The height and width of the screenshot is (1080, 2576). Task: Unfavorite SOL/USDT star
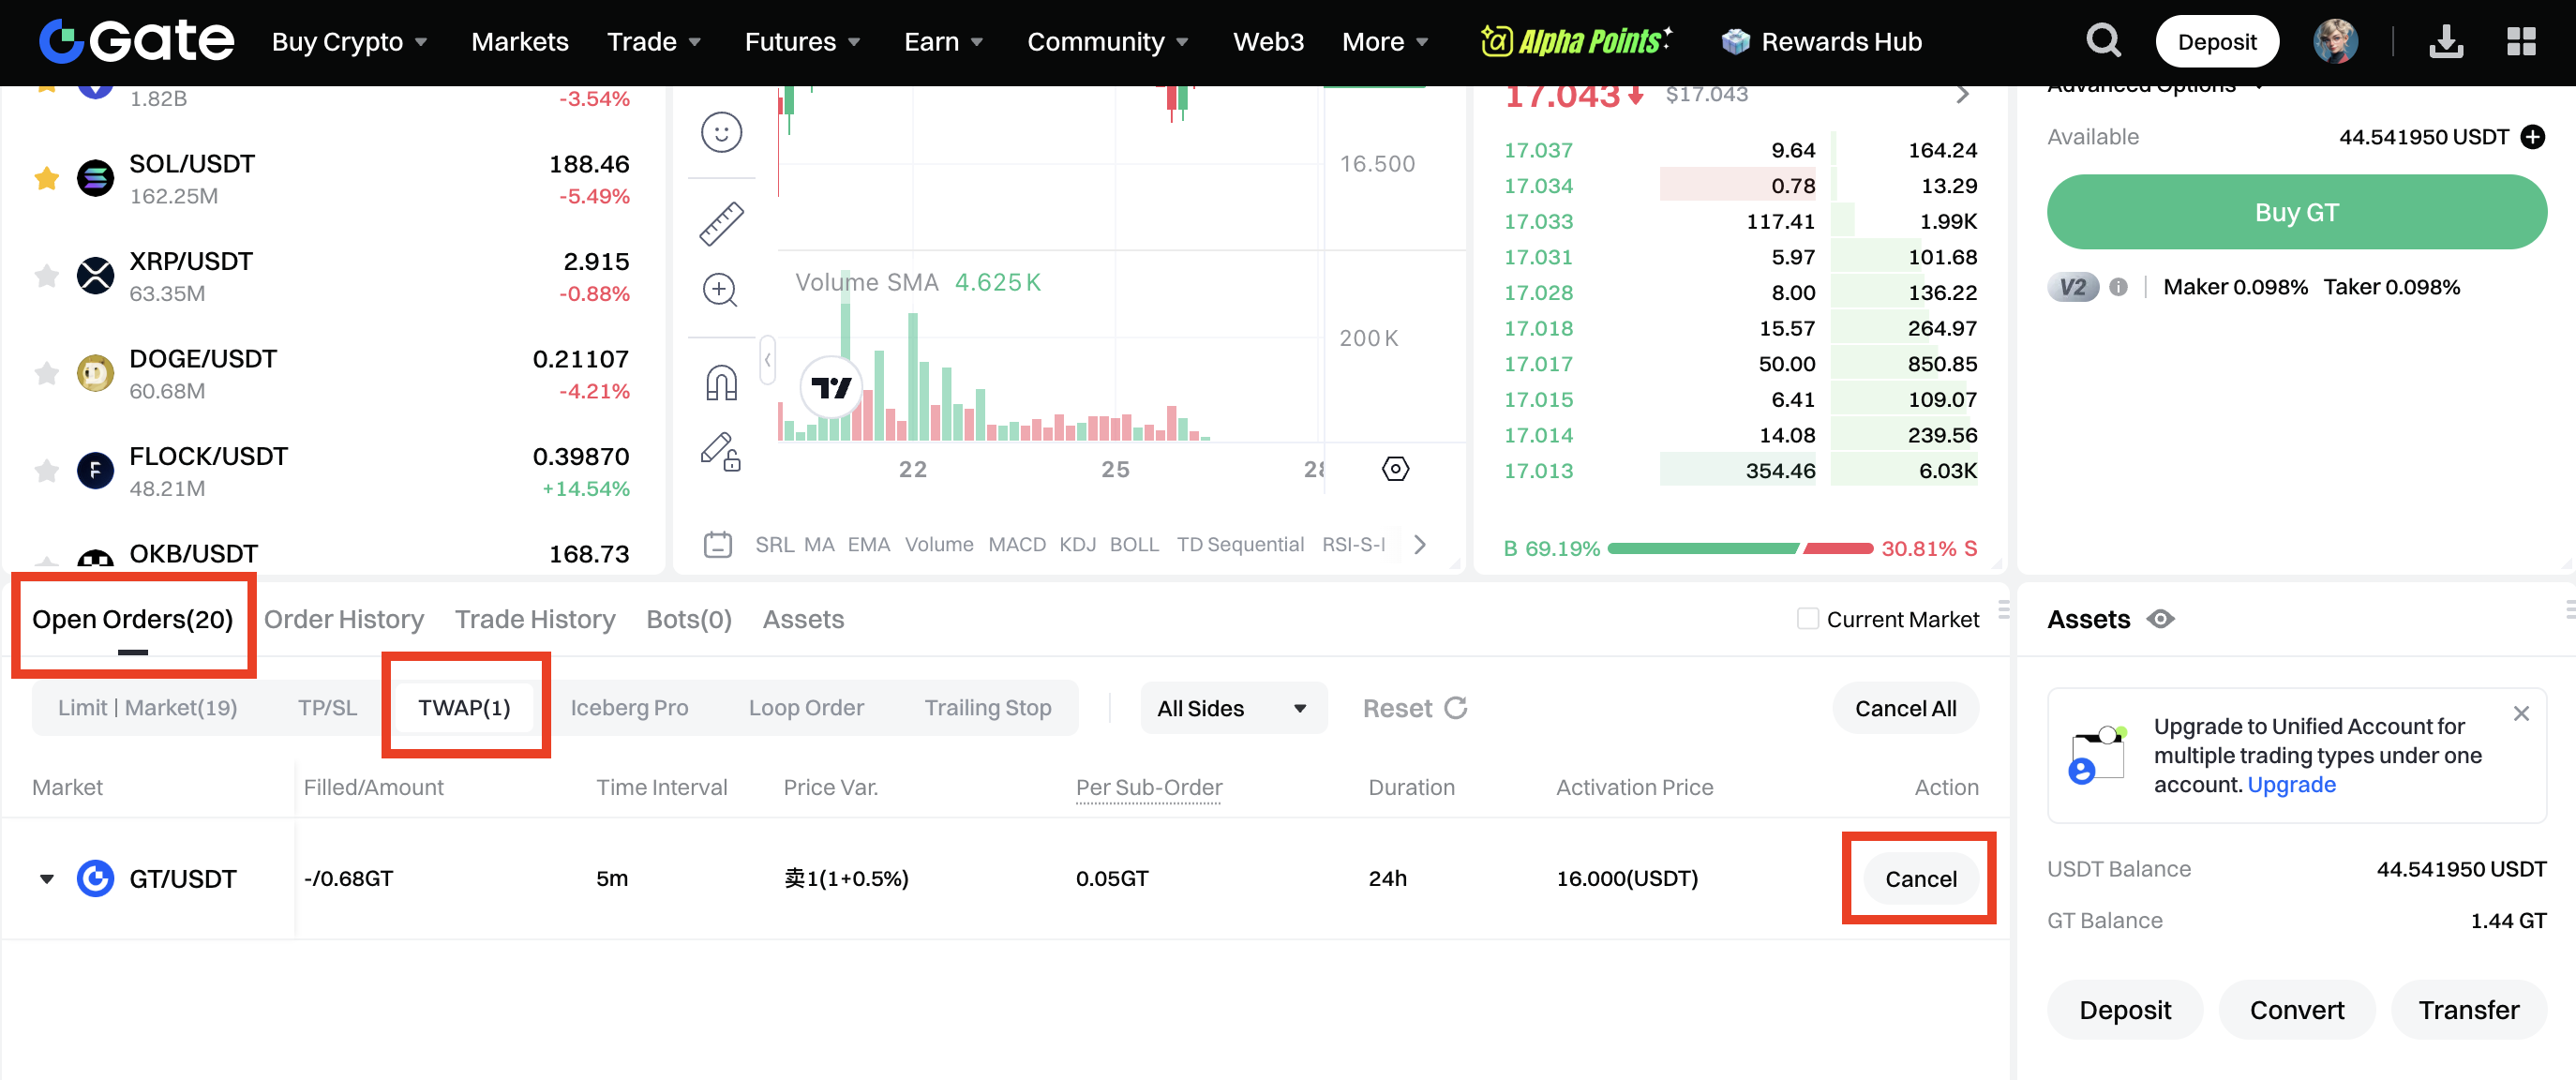point(46,179)
